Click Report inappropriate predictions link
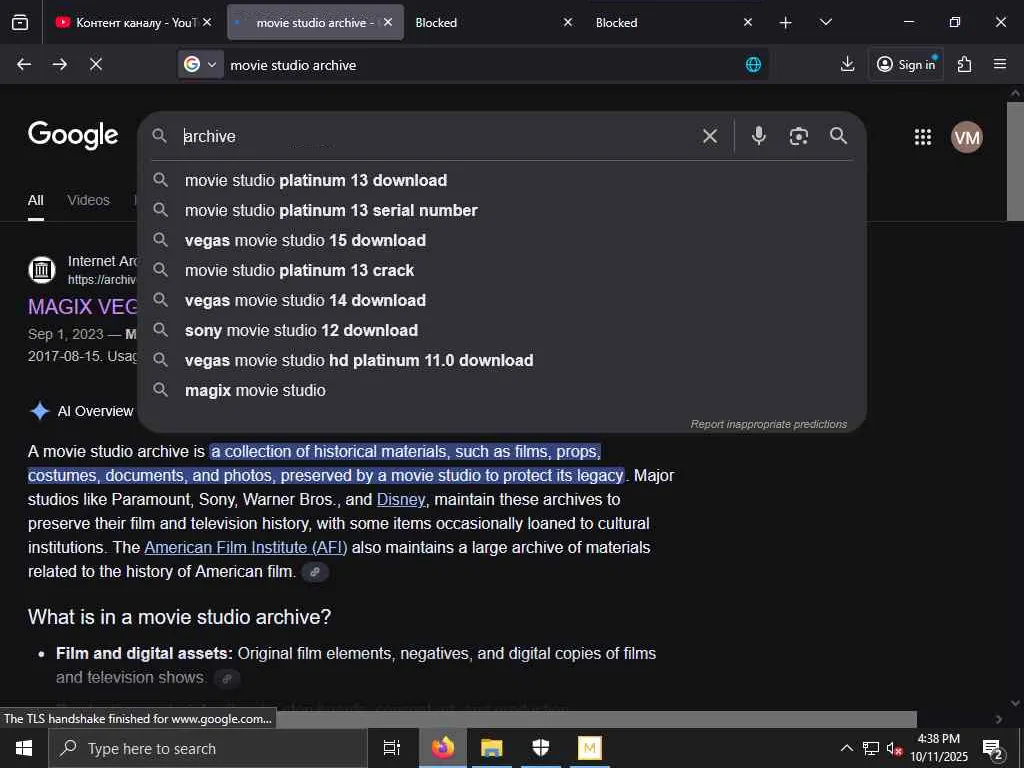This screenshot has width=1024, height=768. coord(769,424)
